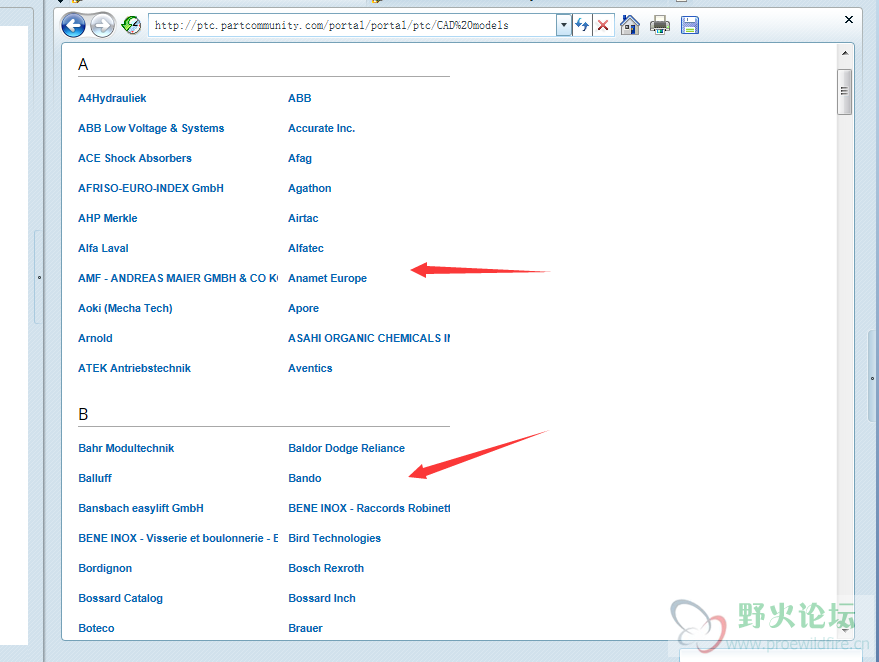Open the ABB catalog link
The width and height of the screenshot is (879, 662).
click(299, 98)
